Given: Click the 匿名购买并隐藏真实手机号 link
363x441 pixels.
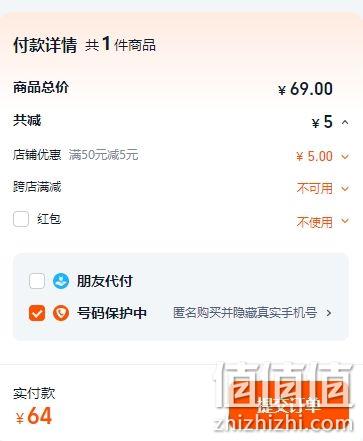Looking at the screenshot, I should (x=245, y=313).
